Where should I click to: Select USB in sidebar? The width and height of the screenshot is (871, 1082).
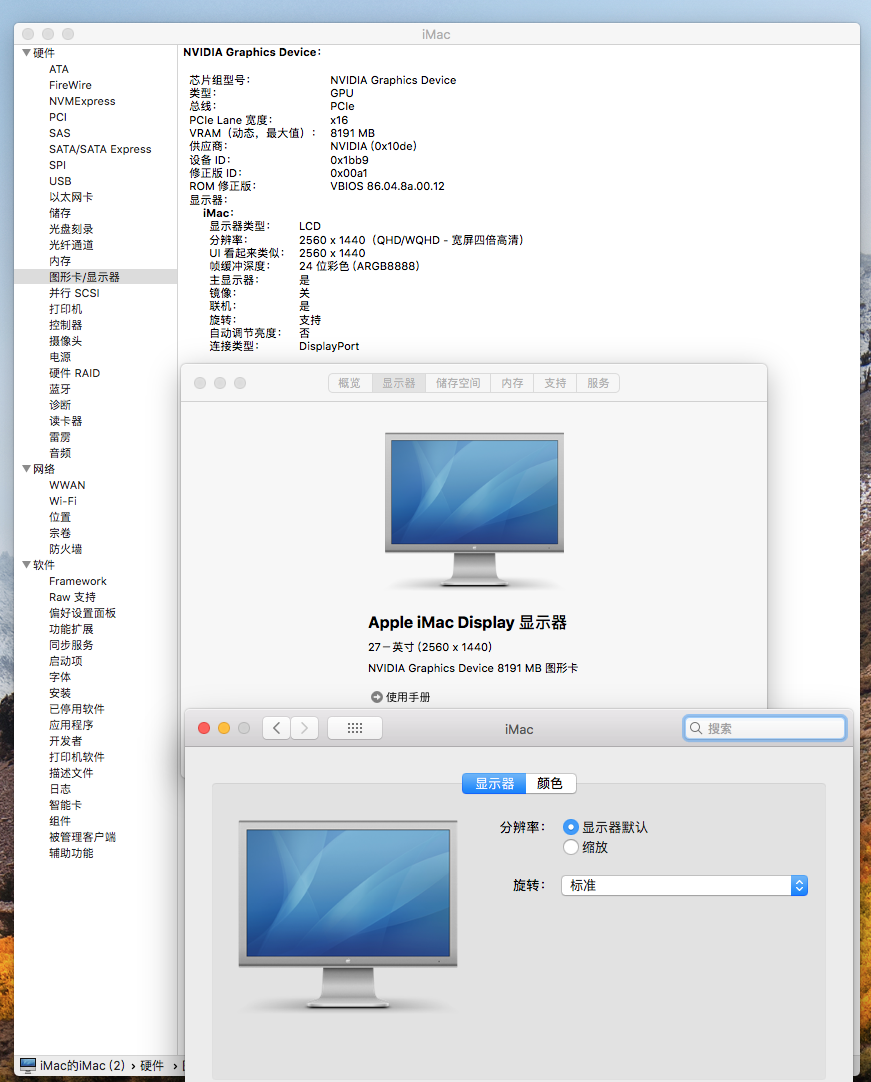(x=60, y=181)
